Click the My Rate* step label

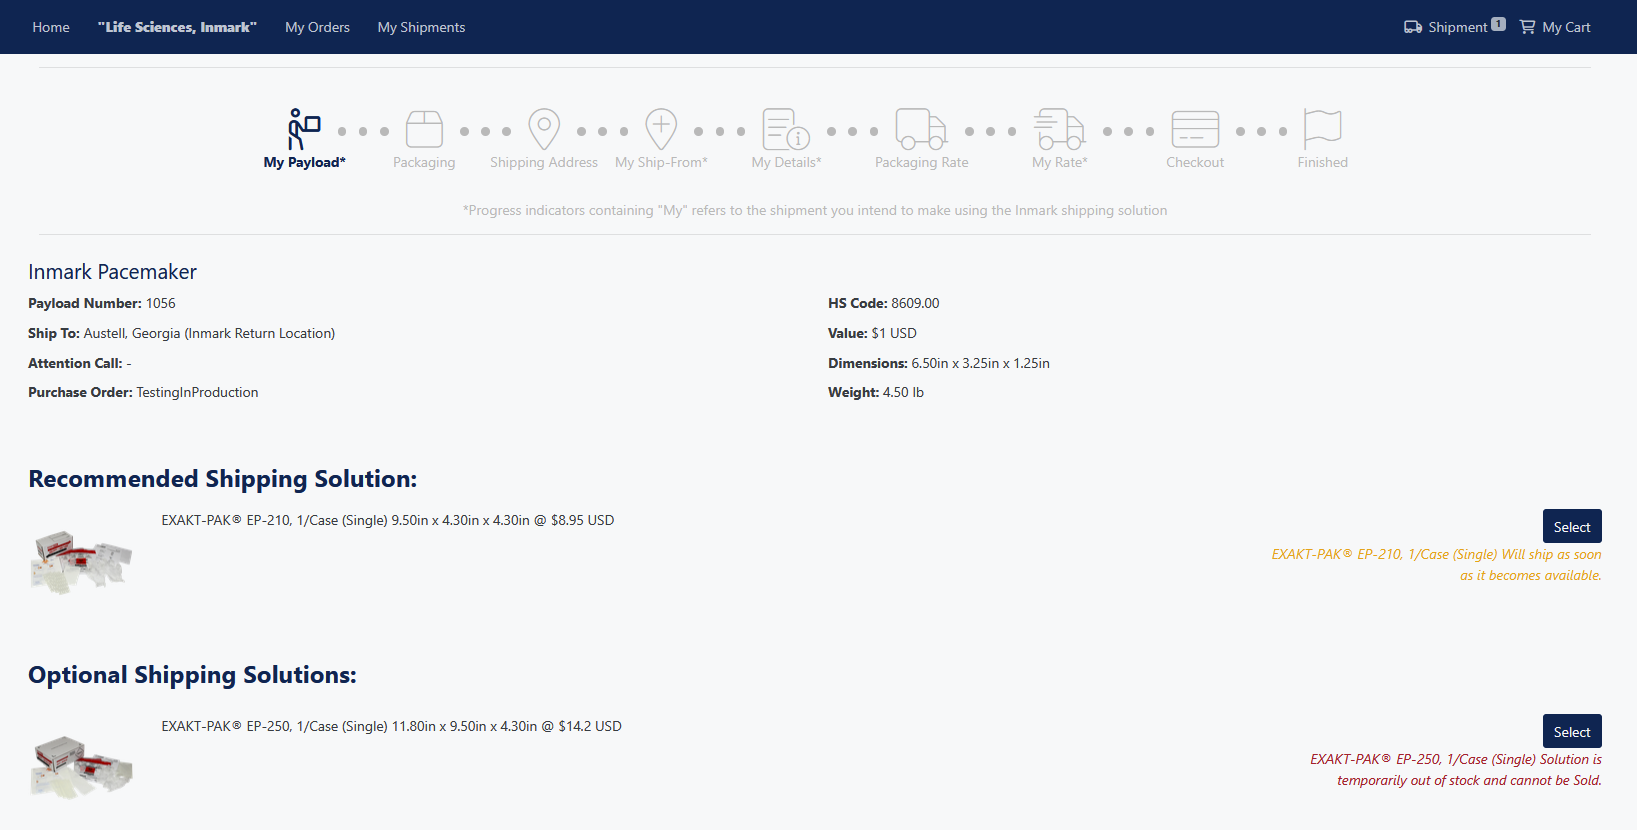(1059, 162)
